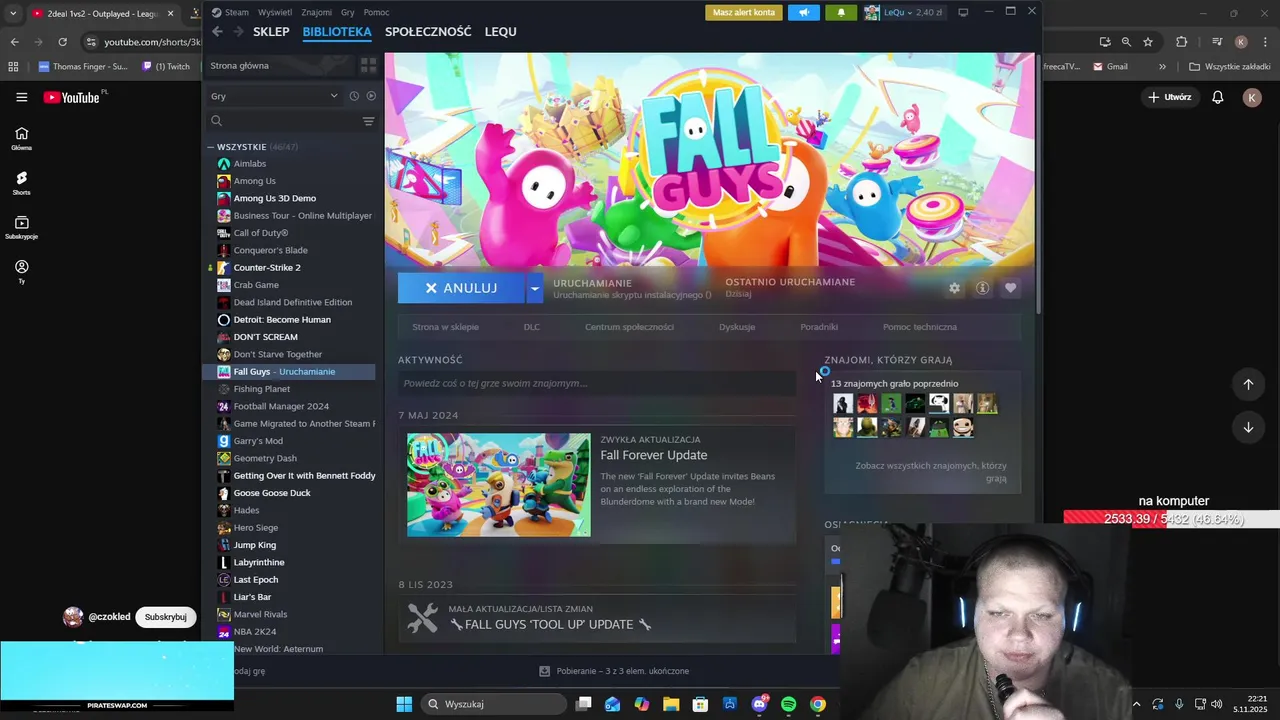Image resolution: width=1280 pixels, height=720 pixels.
Task: Show Fall Guys game info icon
Action: [982, 288]
